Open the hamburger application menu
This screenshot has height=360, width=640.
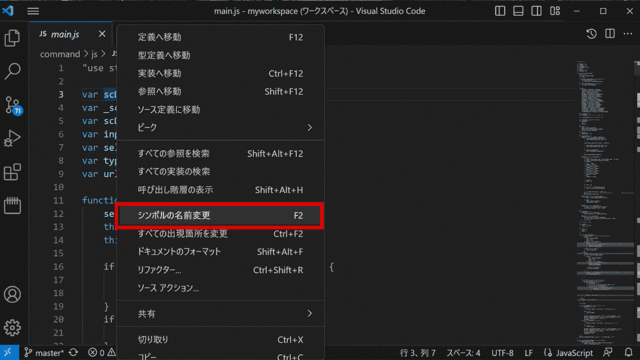[33, 11]
